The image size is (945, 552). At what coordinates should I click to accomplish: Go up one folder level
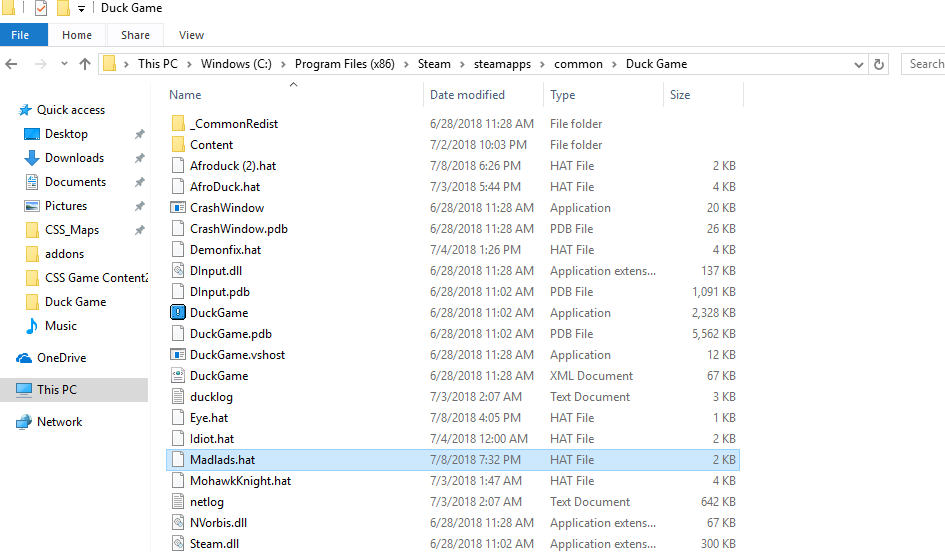[x=85, y=64]
